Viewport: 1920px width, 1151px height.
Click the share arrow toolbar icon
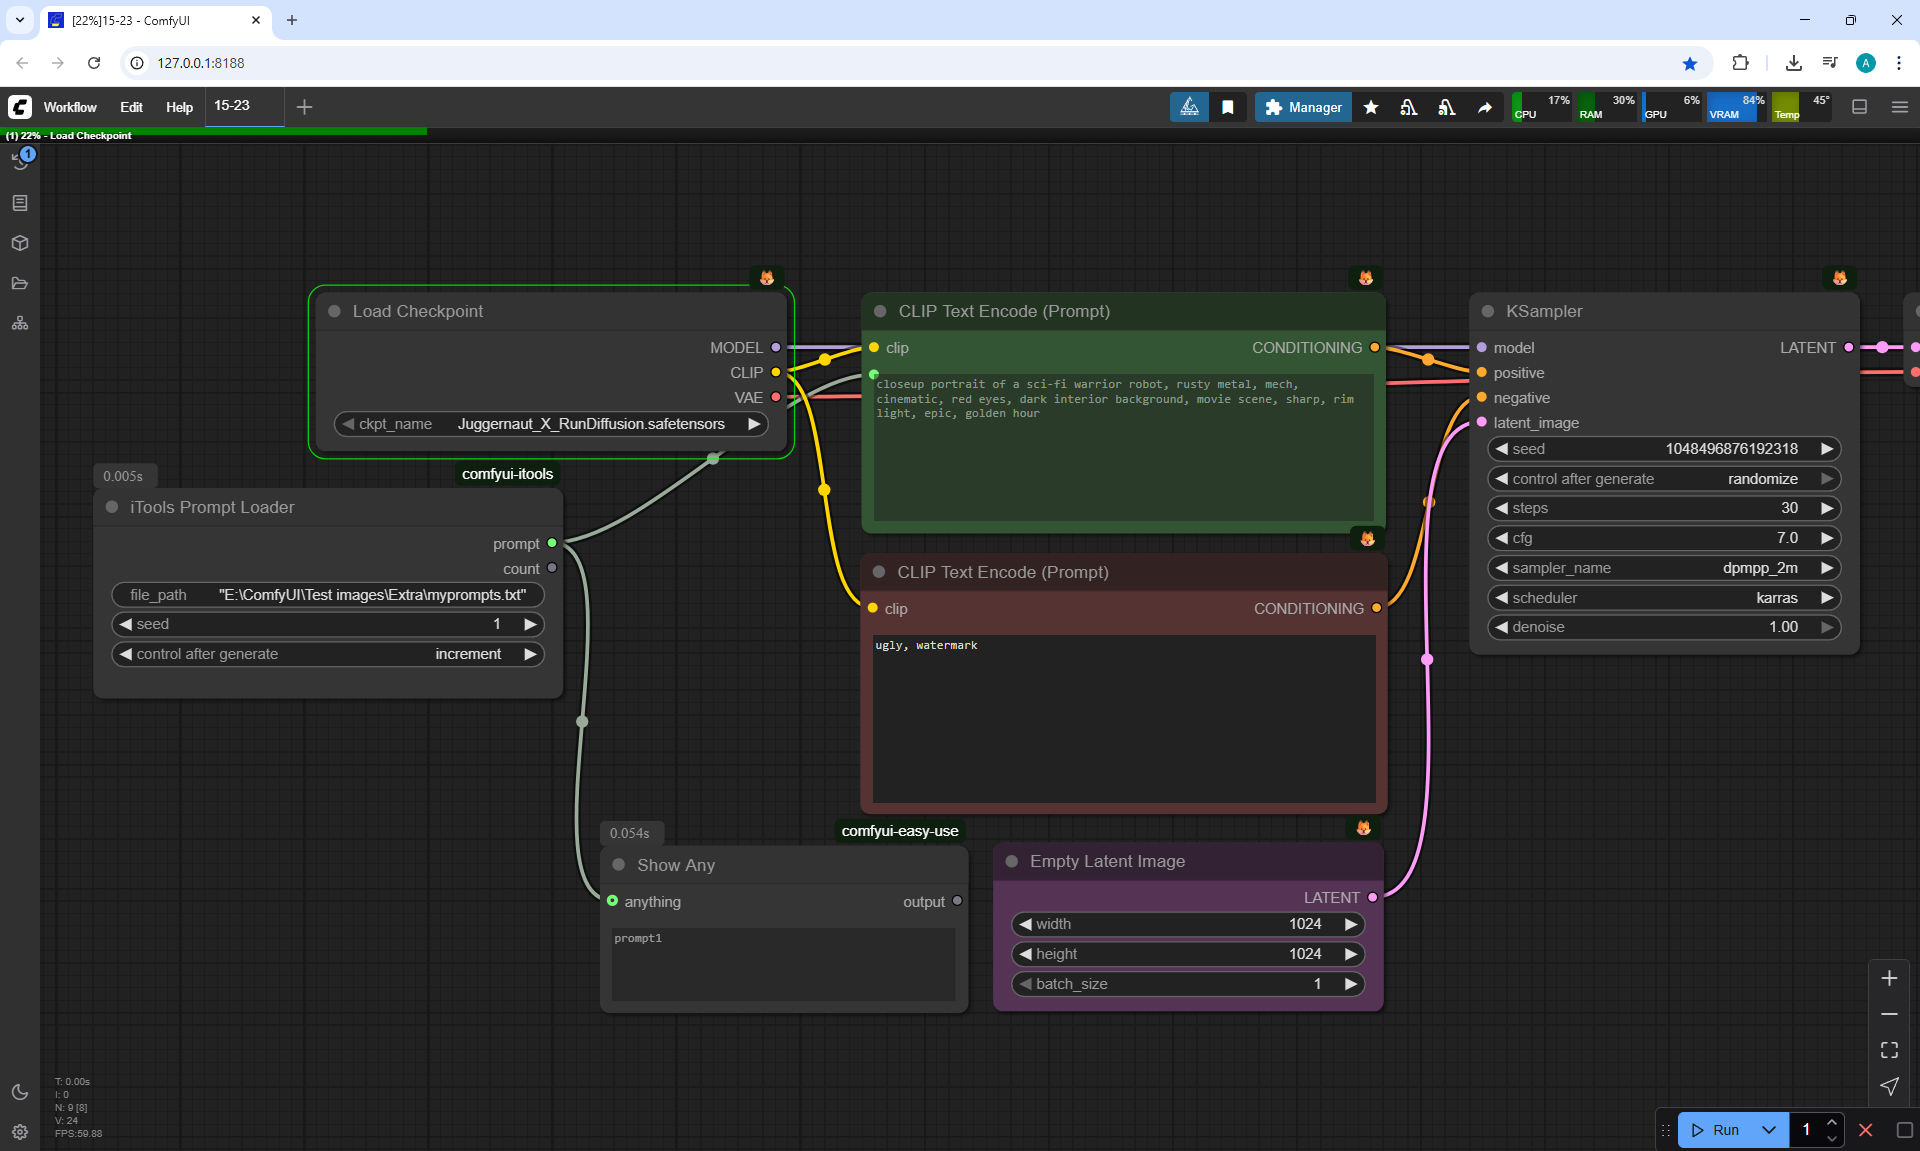point(1485,107)
